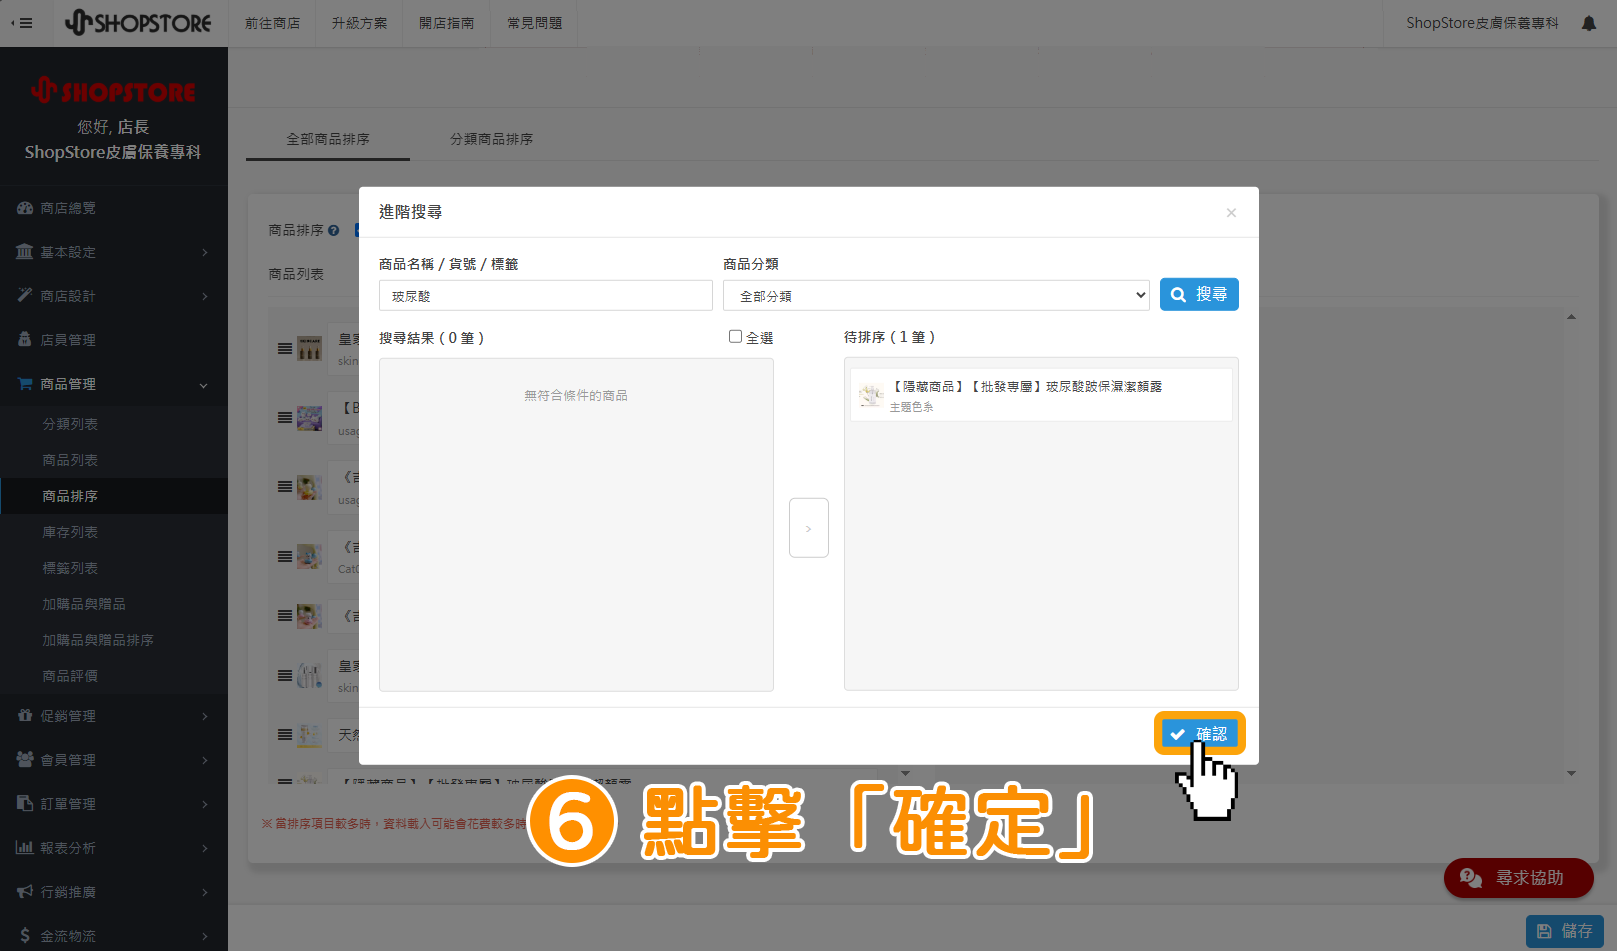
Task: Open 開店指南 in top menu
Action: 446,23
